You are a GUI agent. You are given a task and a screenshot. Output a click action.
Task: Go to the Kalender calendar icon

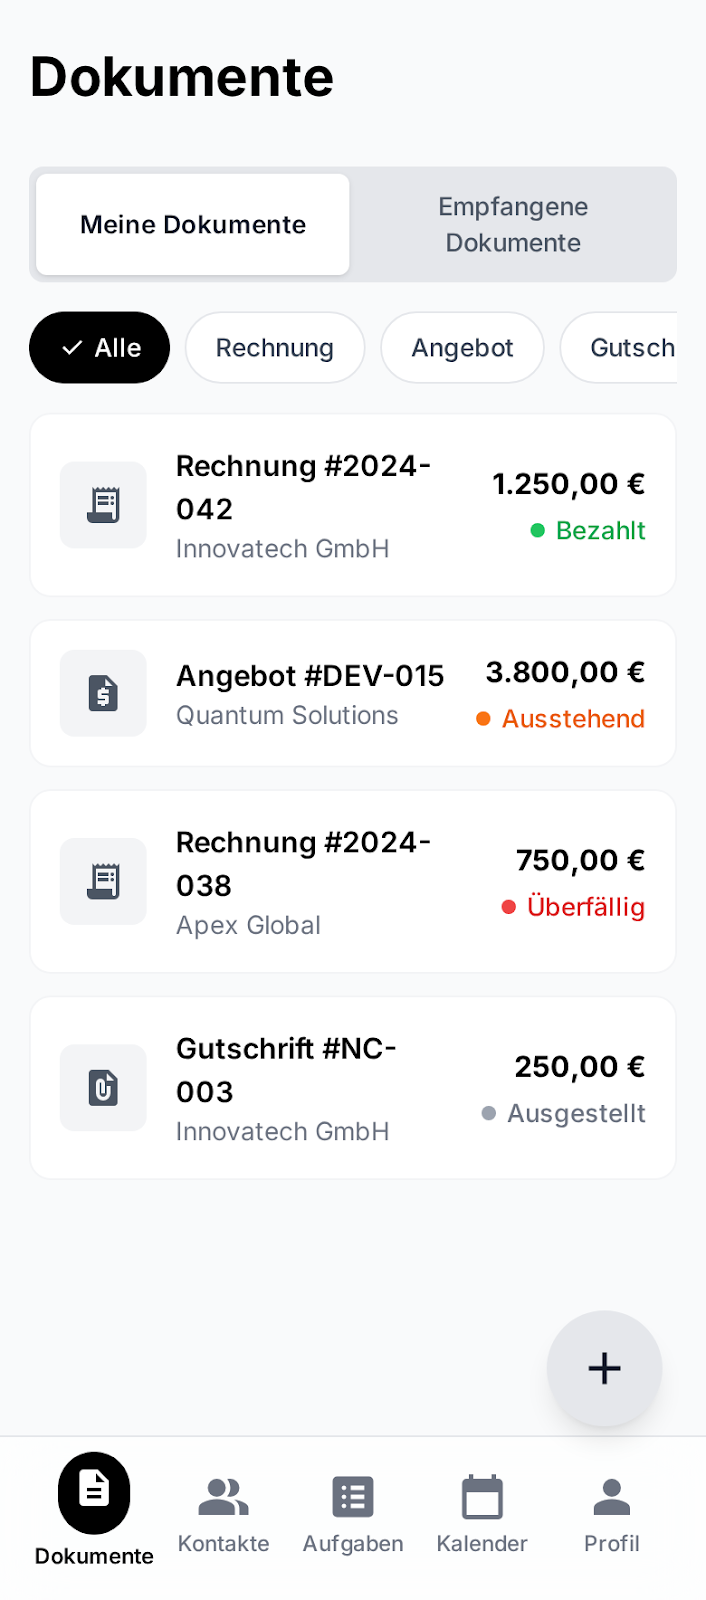482,1497
